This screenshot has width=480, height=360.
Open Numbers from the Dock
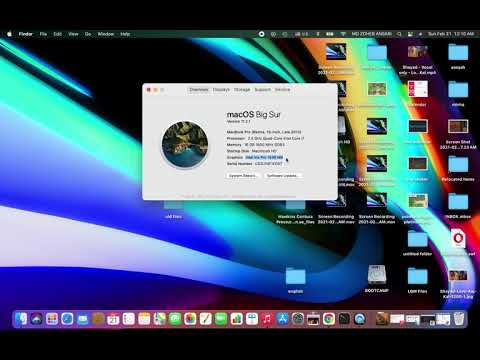pyautogui.click(x=236, y=319)
